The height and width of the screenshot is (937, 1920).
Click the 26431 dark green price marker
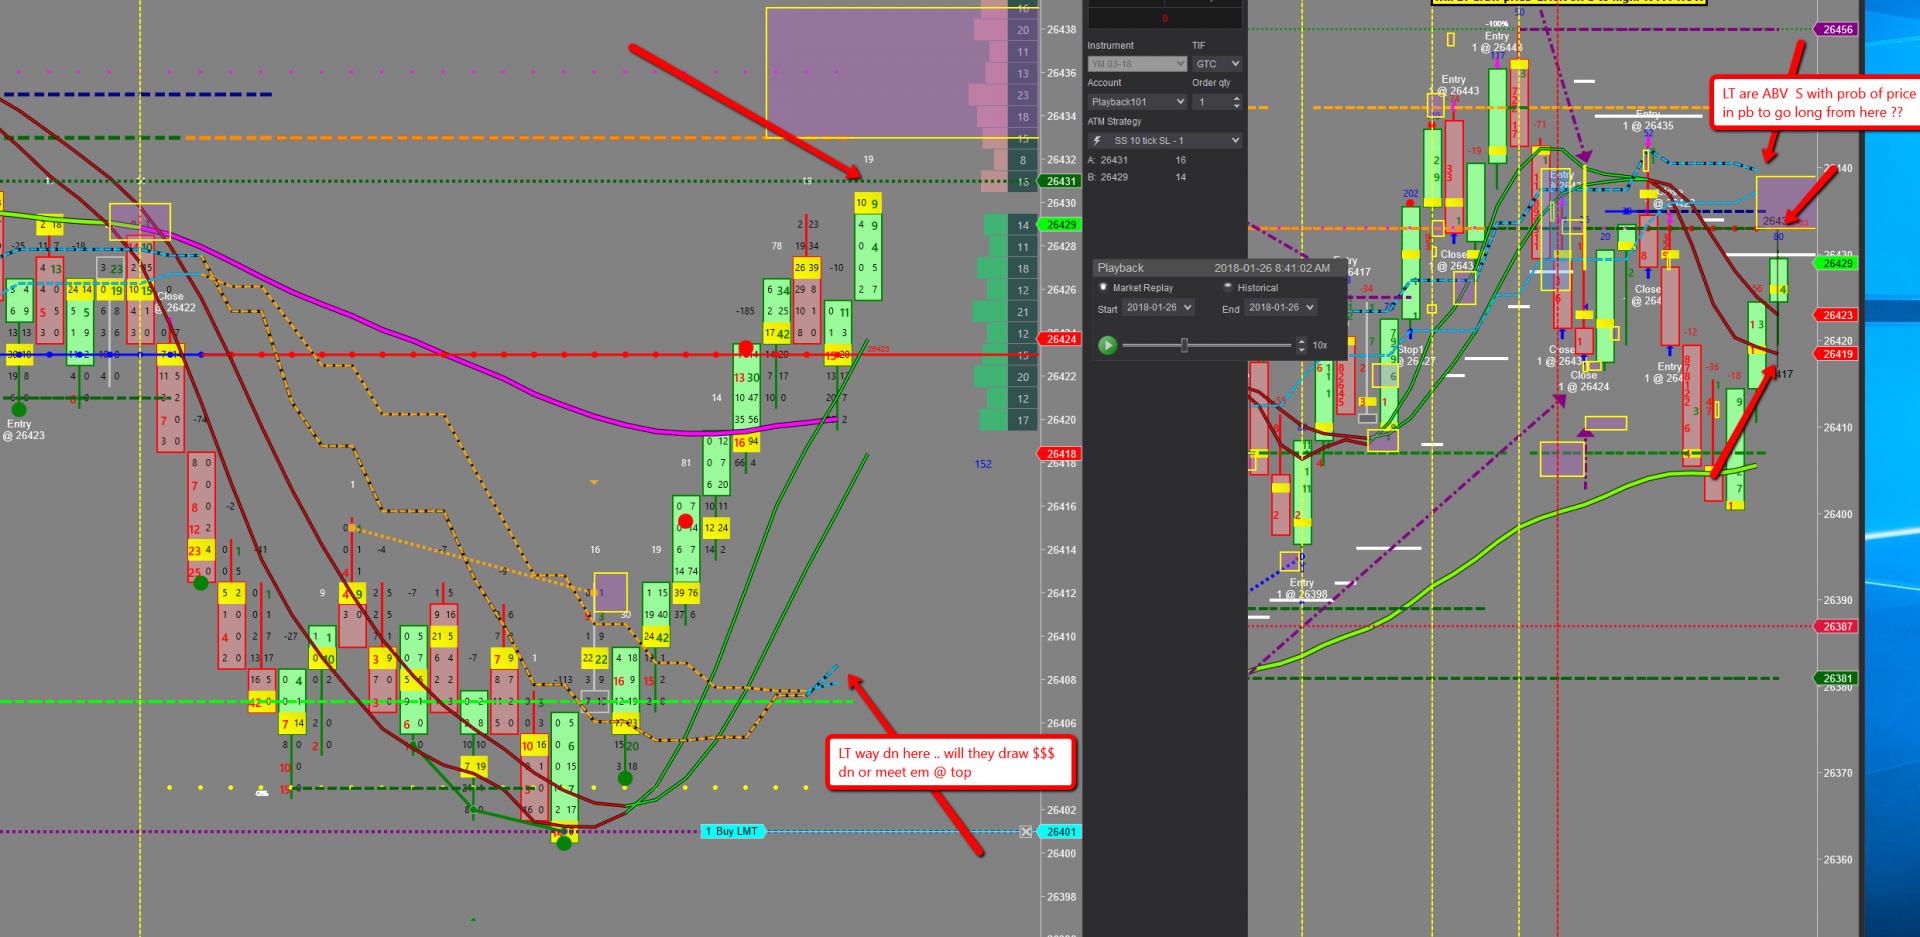point(1061,182)
